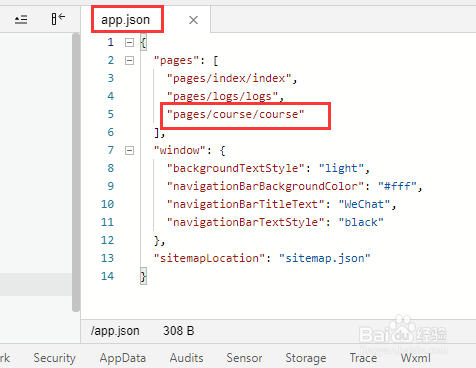The image size is (476, 368).
Task: Select the app.json editor tab
Action: [126, 20]
